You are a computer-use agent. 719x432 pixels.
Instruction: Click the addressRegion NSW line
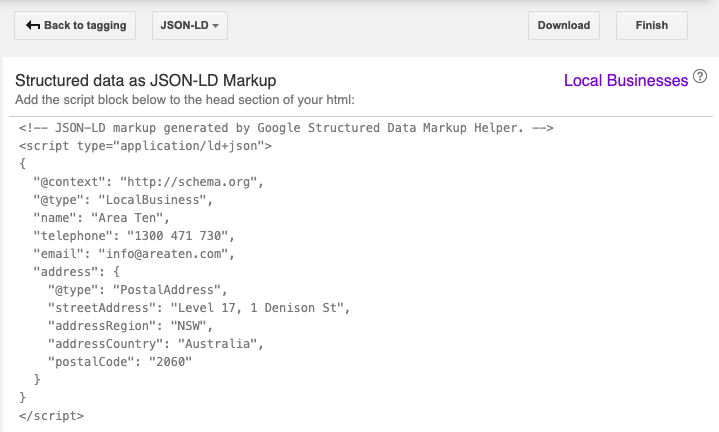click(130, 326)
